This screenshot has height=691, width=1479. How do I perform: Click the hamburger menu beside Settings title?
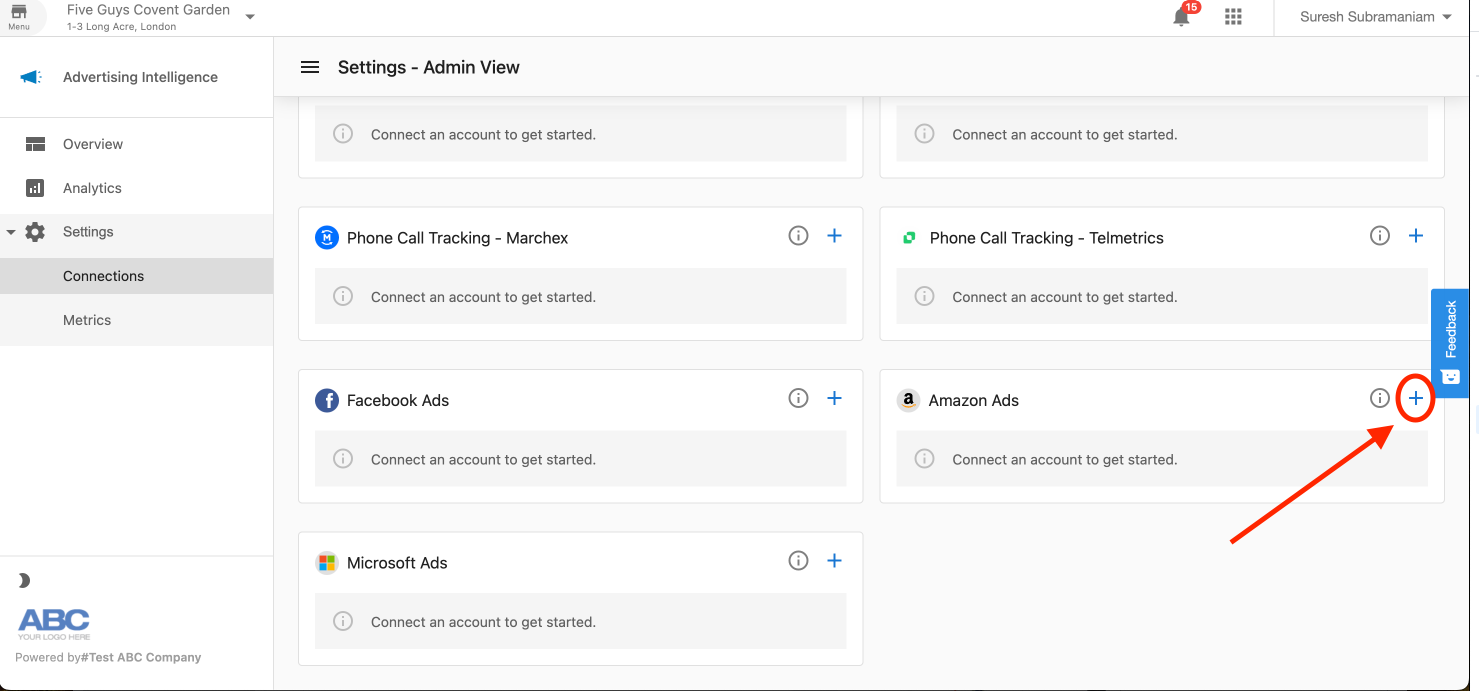[310, 67]
